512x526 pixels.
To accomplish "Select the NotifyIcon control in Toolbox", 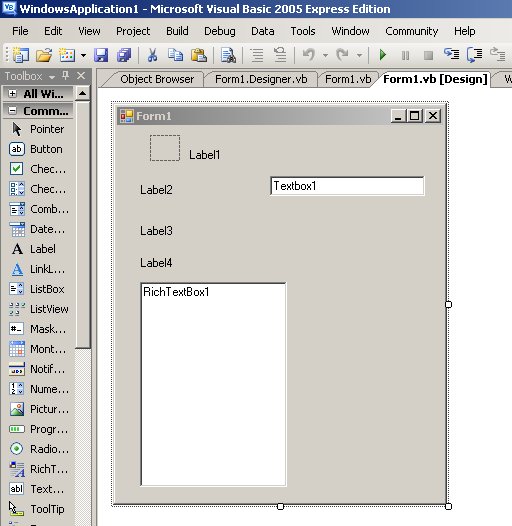I will (38, 369).
